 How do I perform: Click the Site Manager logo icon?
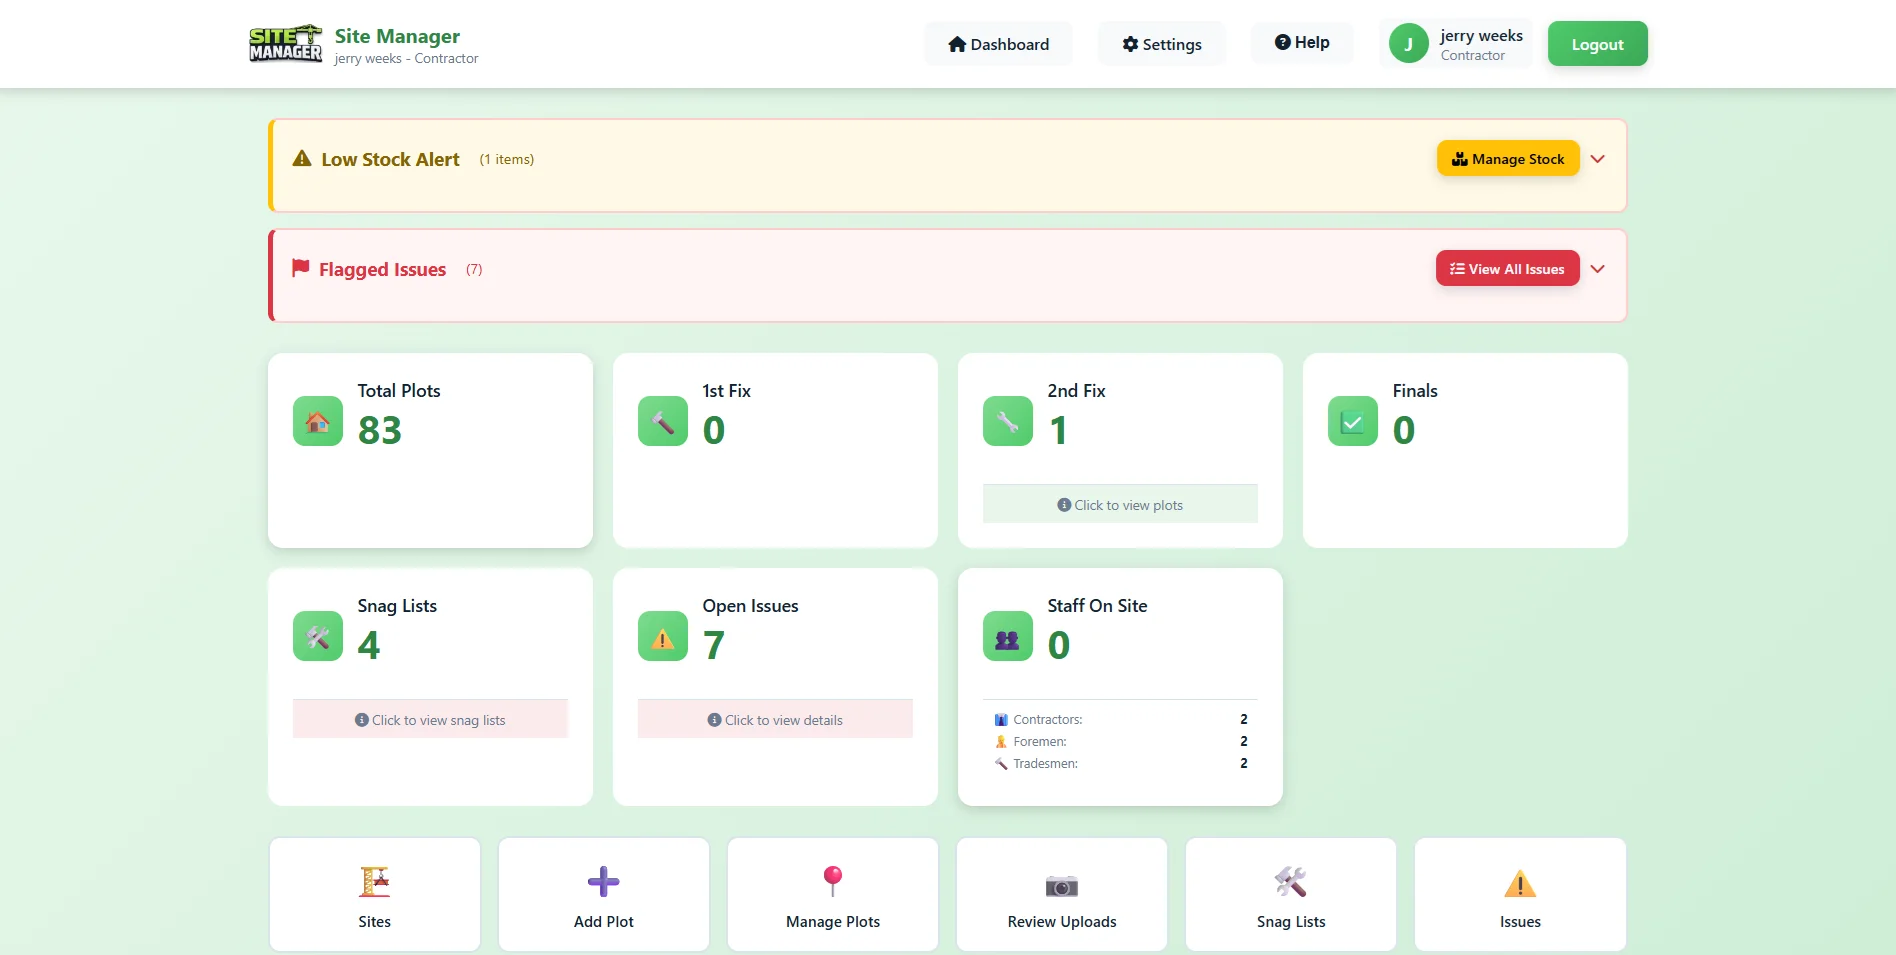coord(285,43)
